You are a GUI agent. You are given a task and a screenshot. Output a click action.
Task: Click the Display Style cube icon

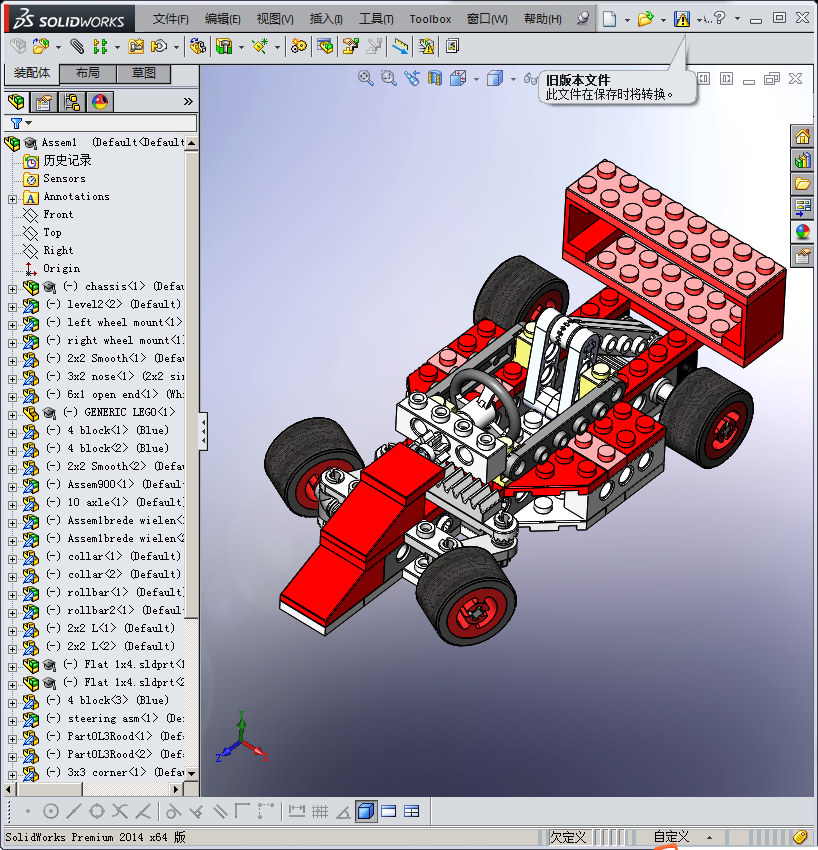(495, 79)
